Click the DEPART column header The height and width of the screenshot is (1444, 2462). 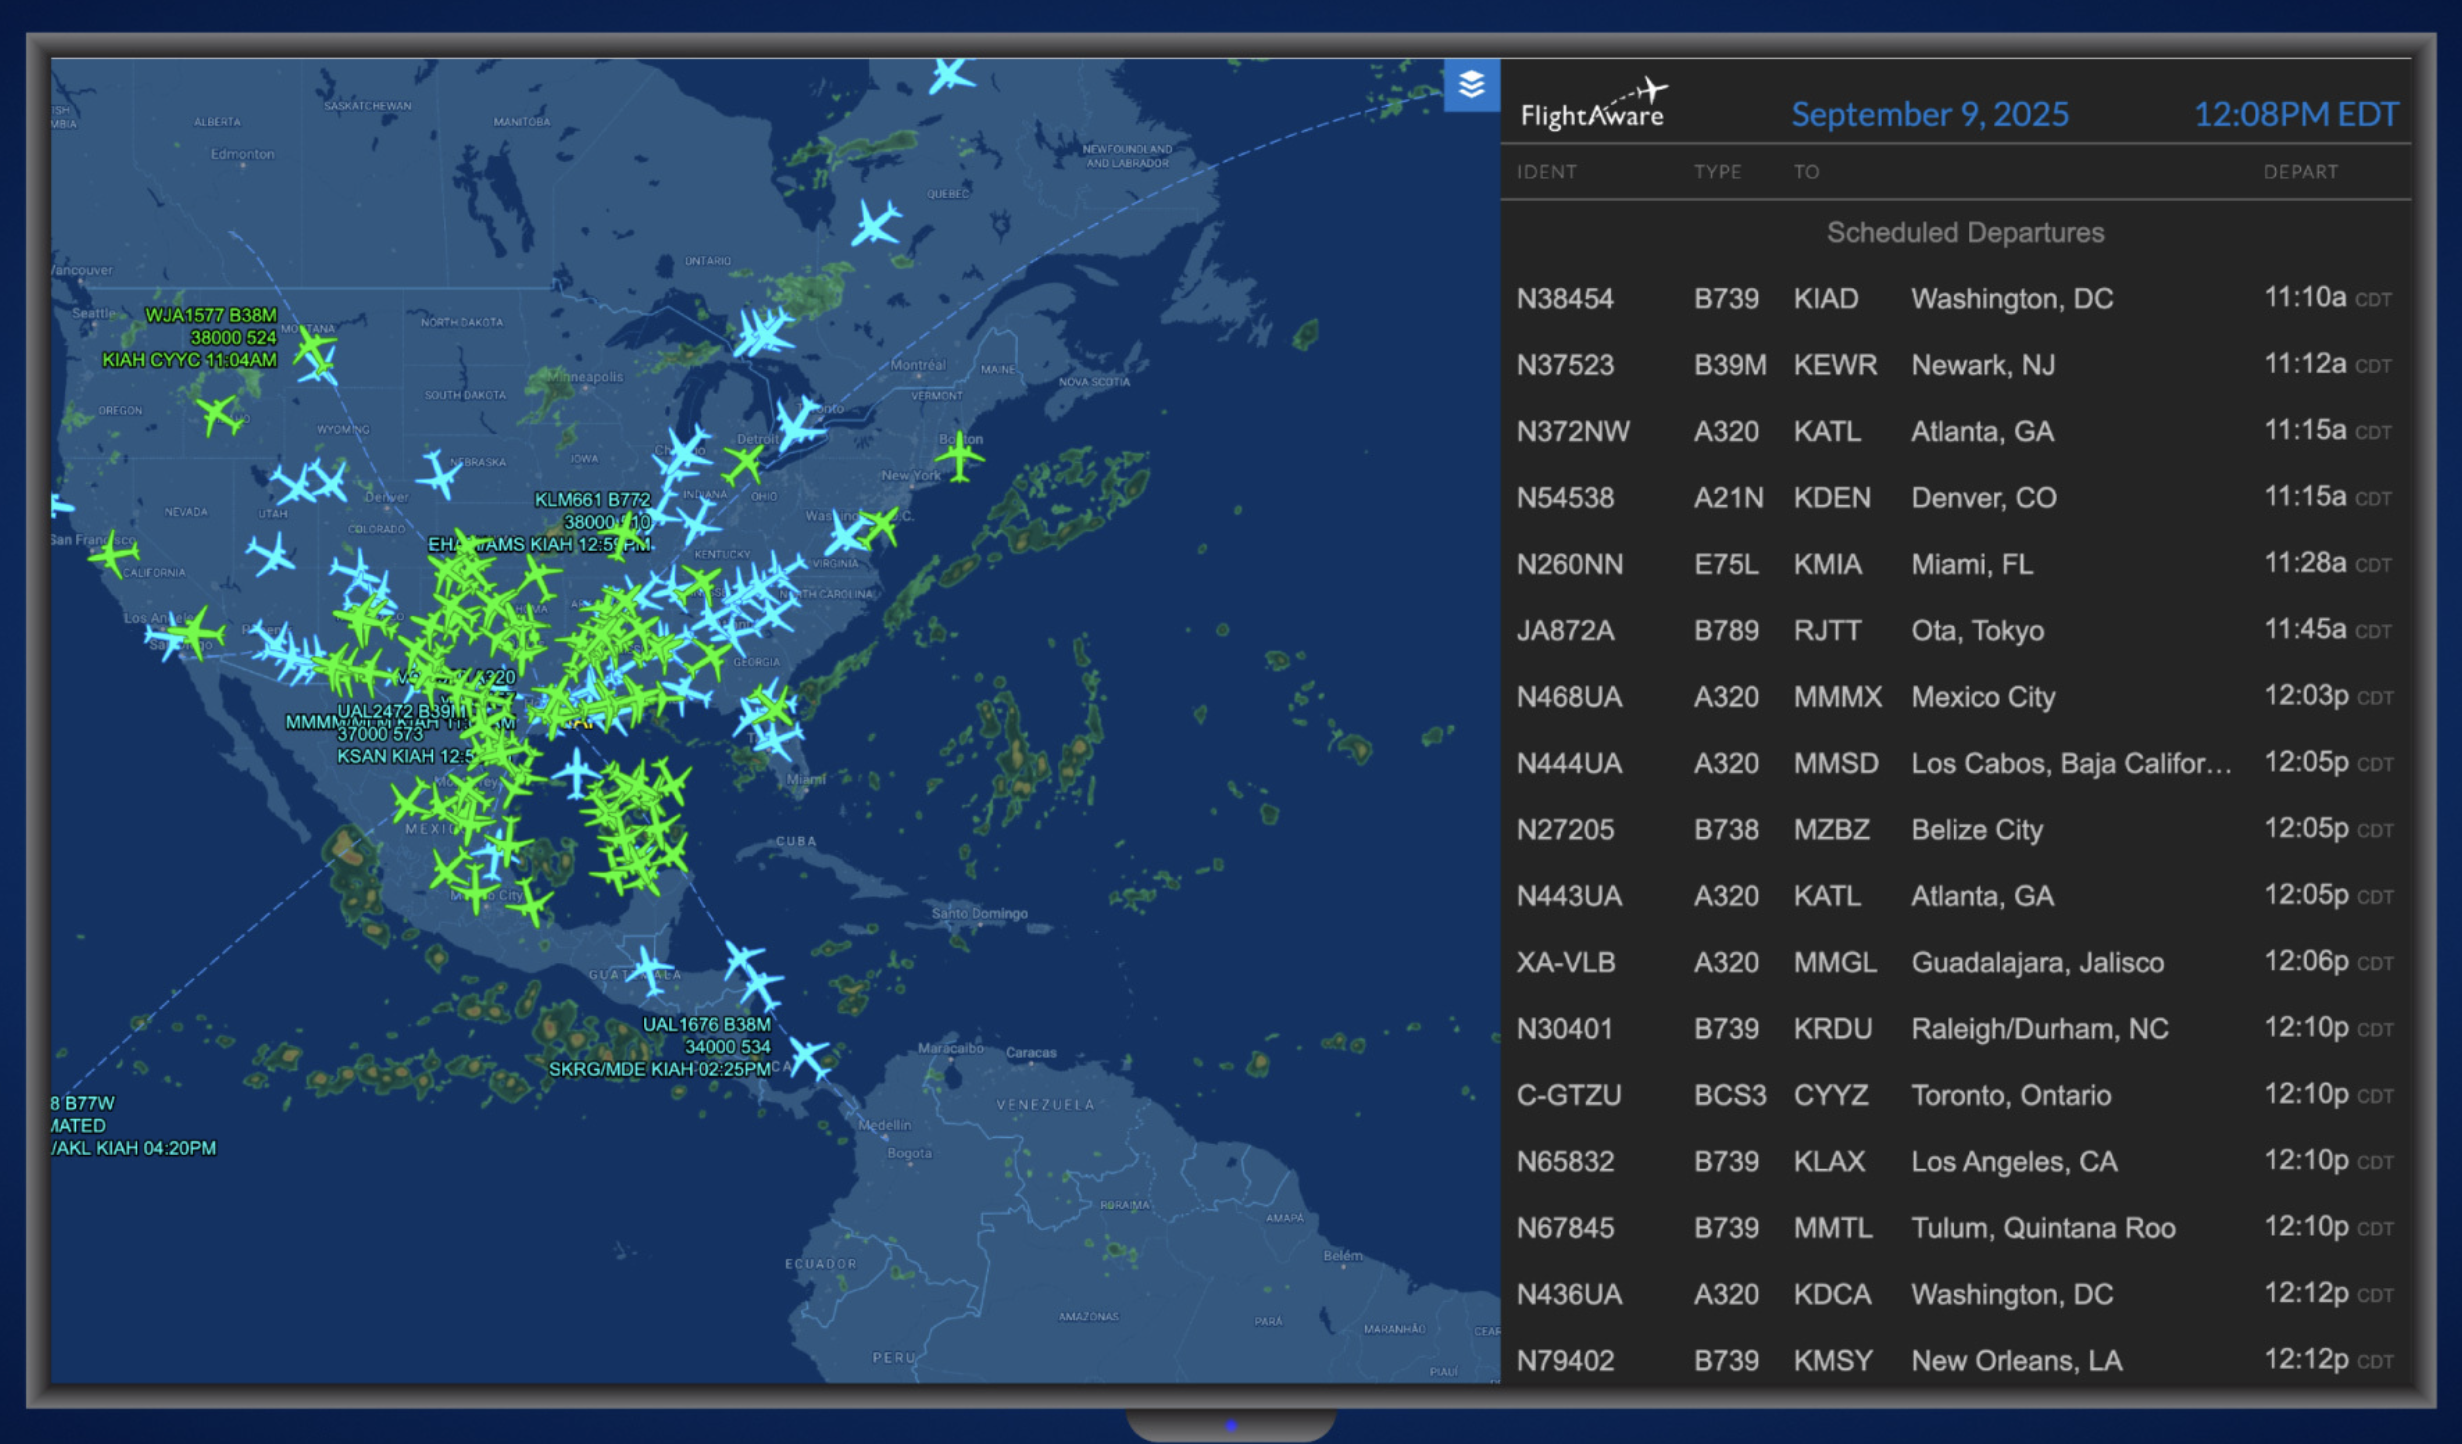coord(2300,172)
